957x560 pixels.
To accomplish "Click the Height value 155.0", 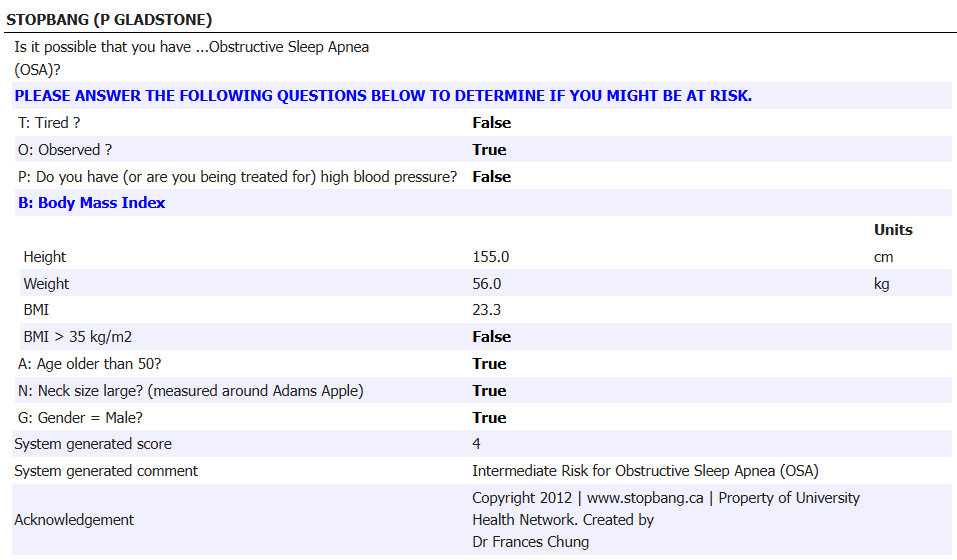I will (x=490, y=257).
